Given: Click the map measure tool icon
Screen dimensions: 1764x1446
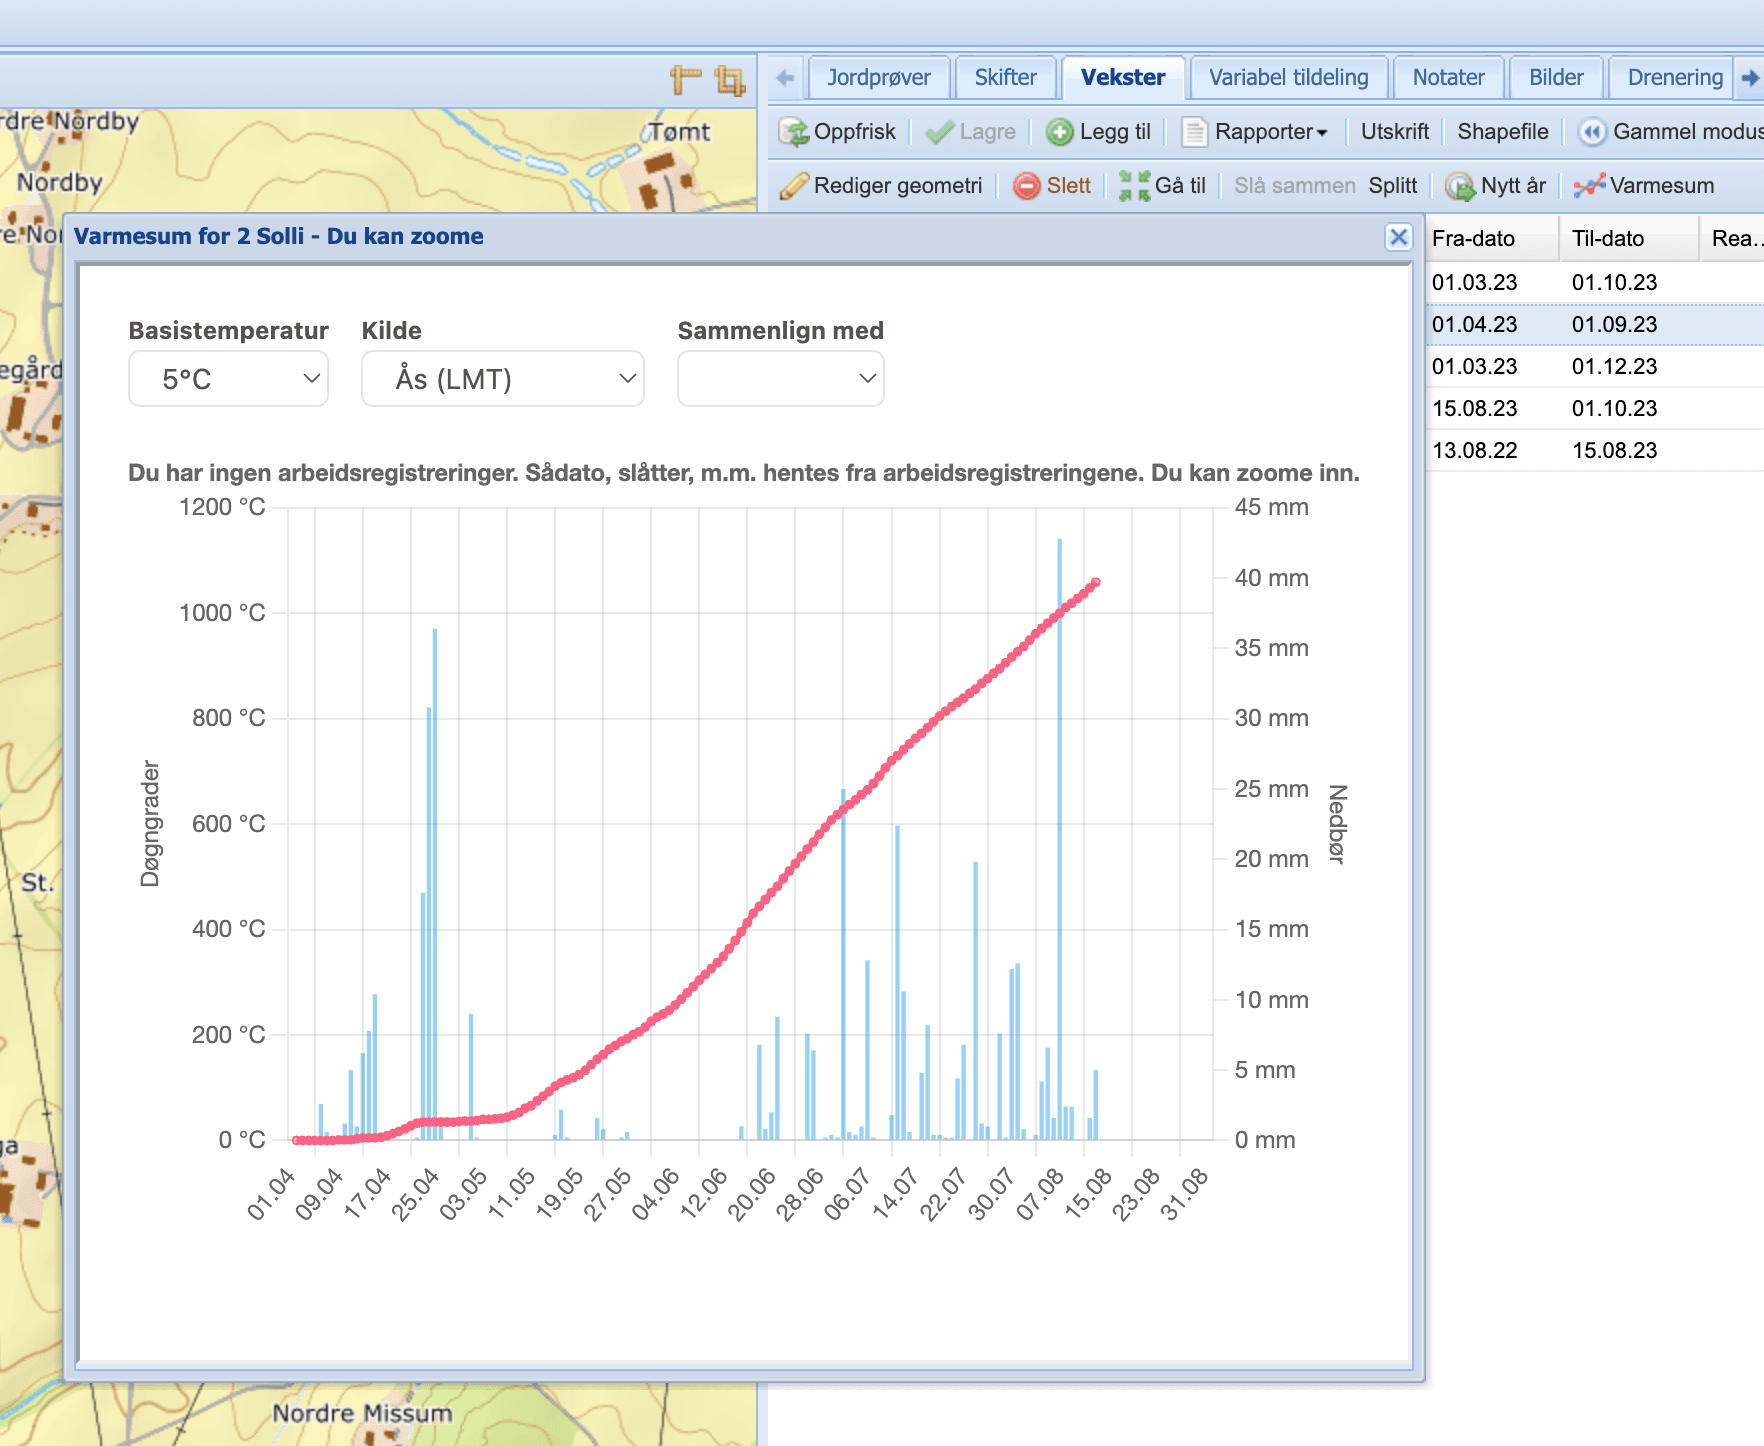Looking at the screenshot, I should [685, 80].
